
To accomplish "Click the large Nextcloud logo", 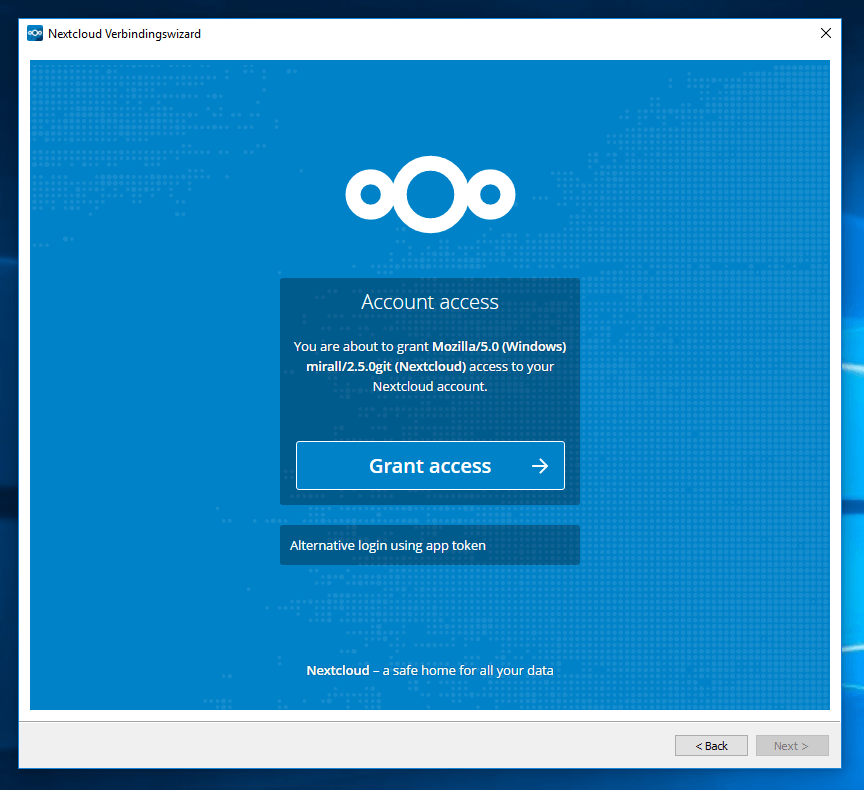I will tap(430, 194).
